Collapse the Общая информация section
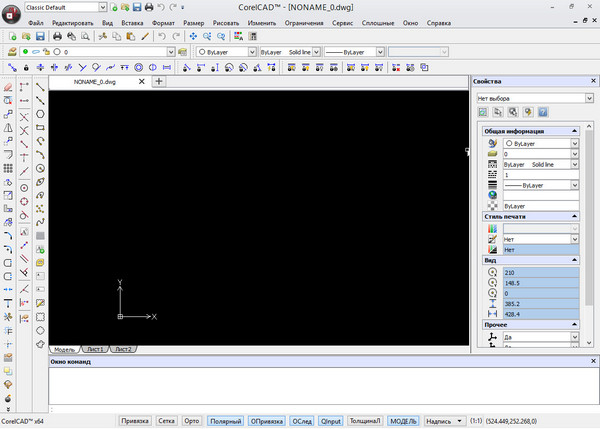Viewport: 600px width, 429px height. tap(573, 130)
